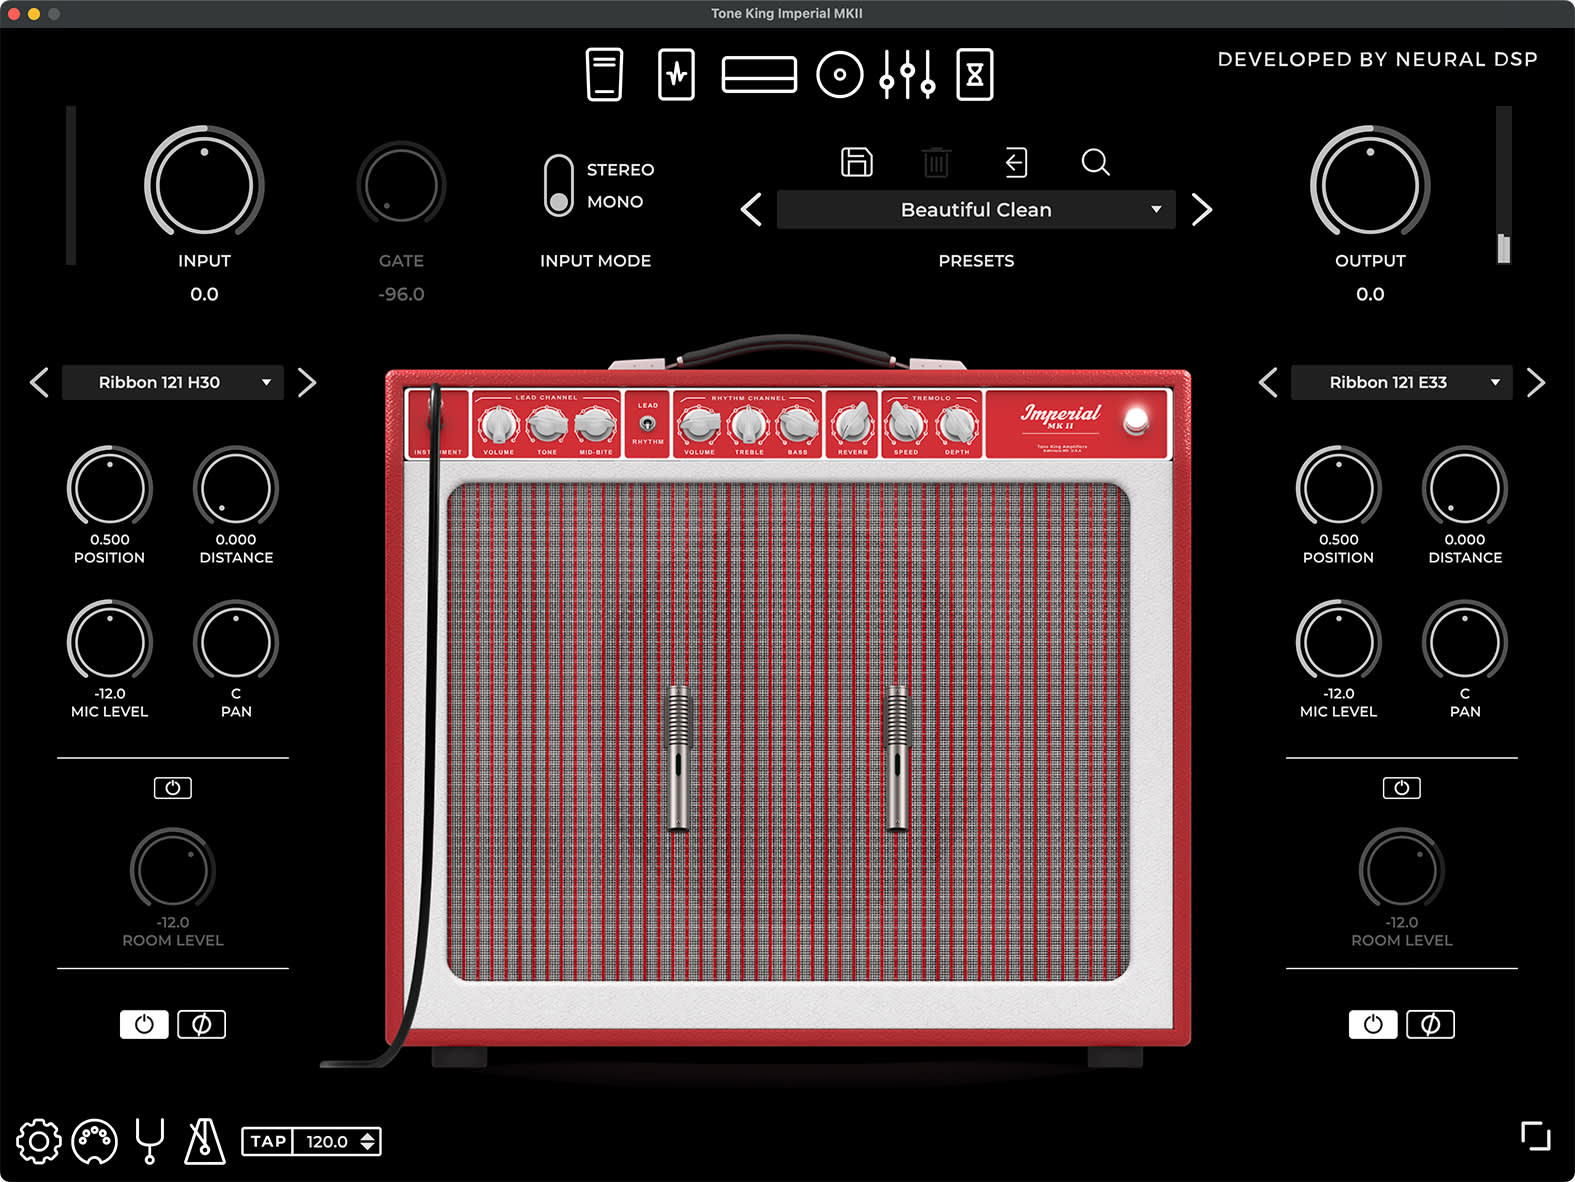Viewport: 1575px width, 1182px height.
Task: Click left MIC LEVEL knob
Action: pos(109,642)
